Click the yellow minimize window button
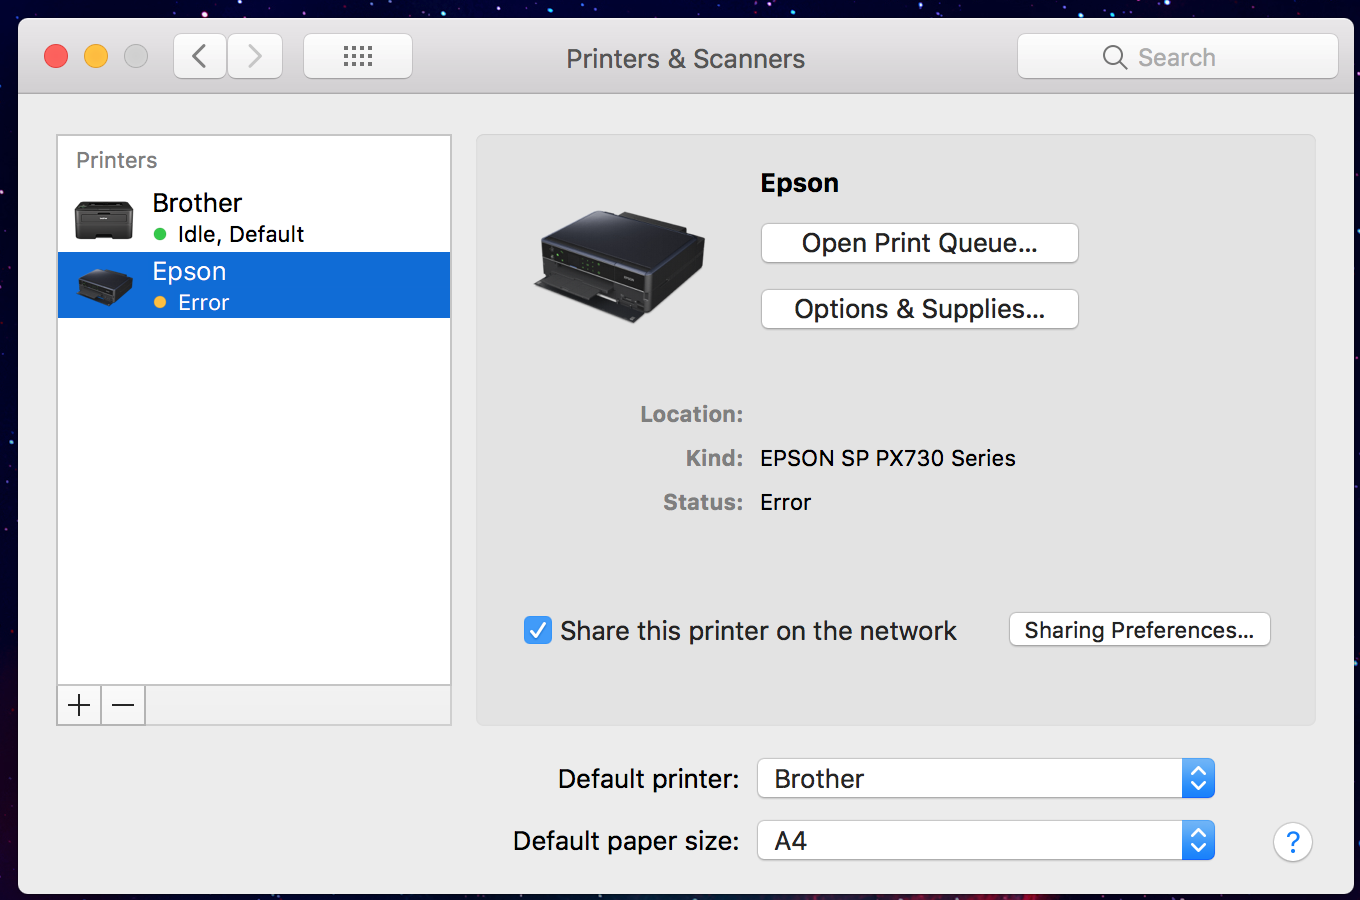 96,56
